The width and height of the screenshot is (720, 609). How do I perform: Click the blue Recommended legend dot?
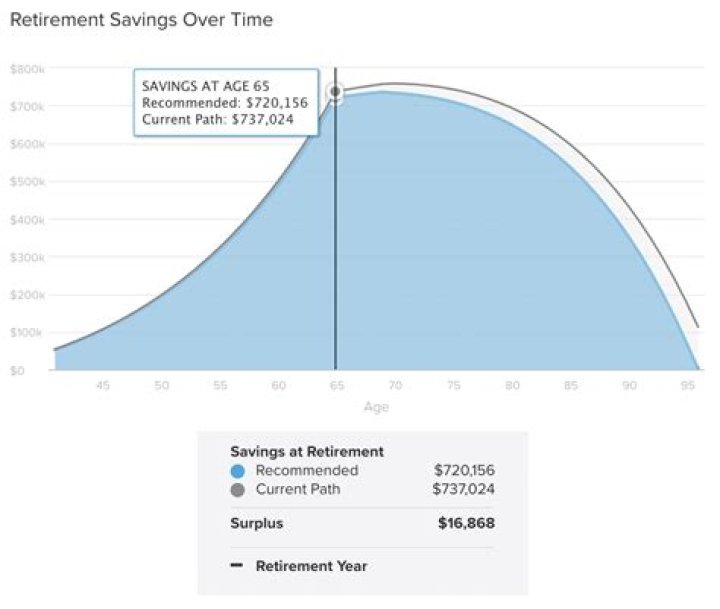tap(237, 470)
